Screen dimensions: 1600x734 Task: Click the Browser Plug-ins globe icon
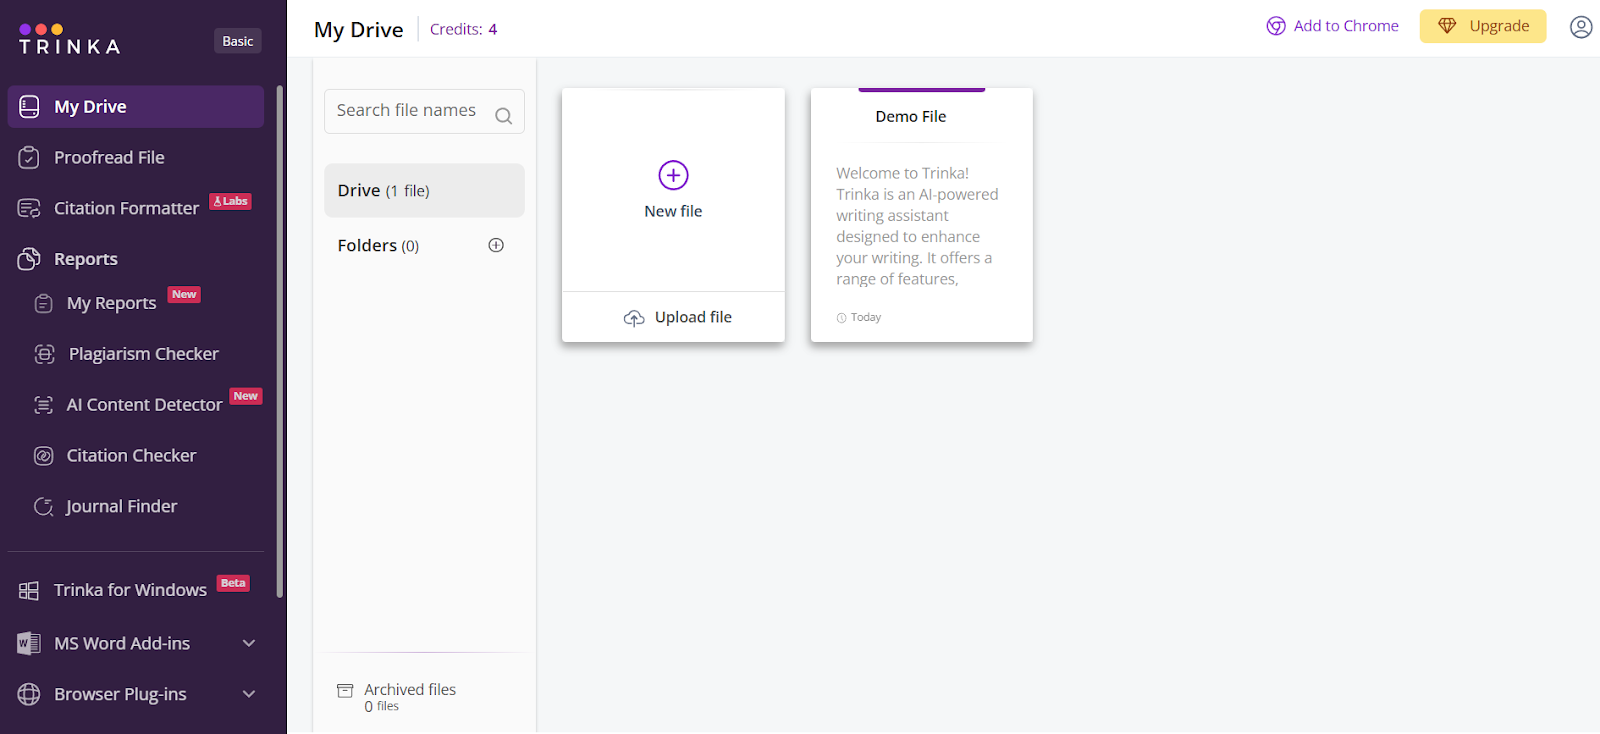29,694
